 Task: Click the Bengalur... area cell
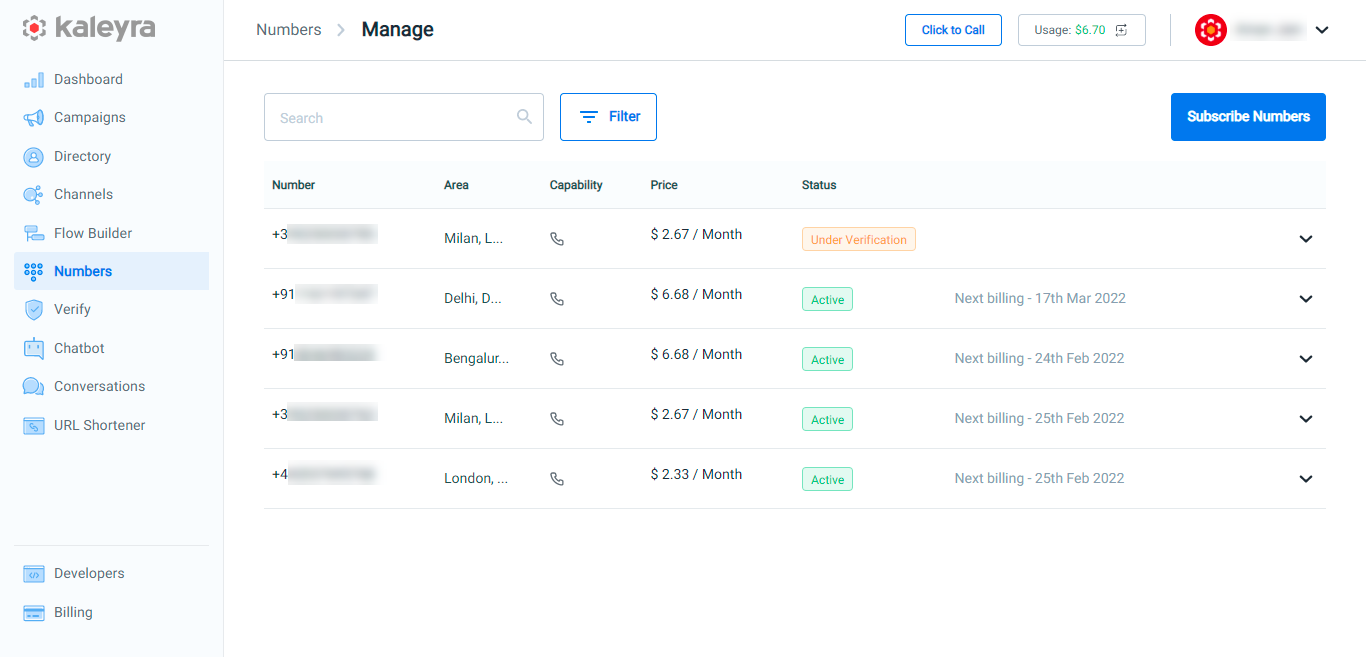pyautogui.click(x=476, y=359)
